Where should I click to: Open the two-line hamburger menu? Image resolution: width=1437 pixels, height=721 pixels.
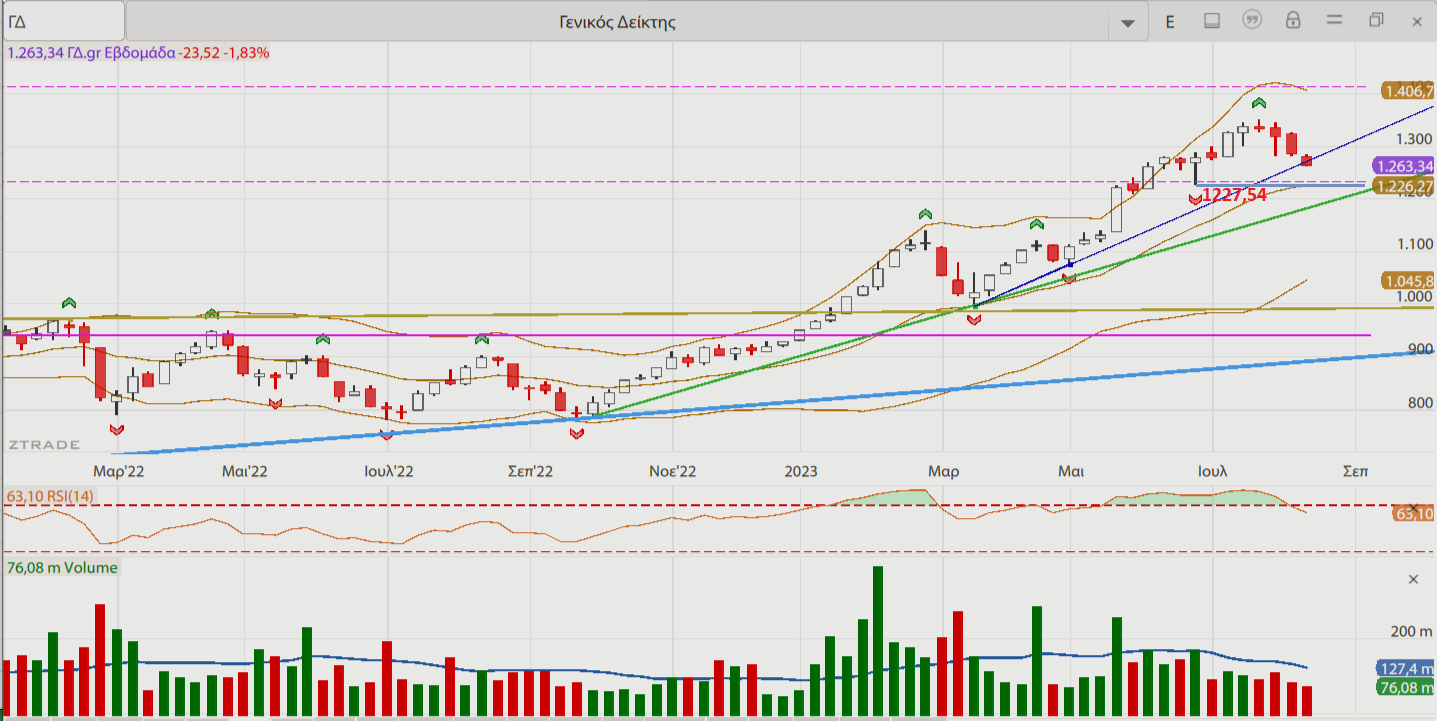(1334, 20)
